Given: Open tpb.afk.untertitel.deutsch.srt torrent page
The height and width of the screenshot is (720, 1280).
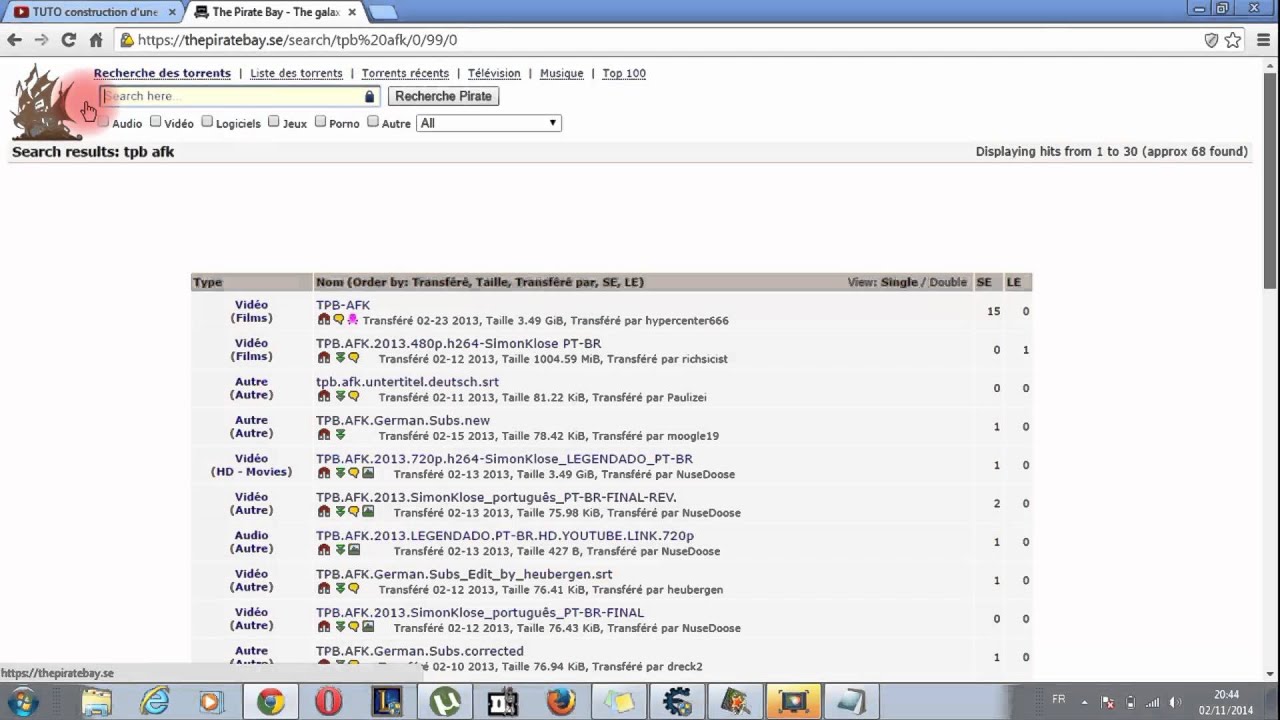Looking at the screenshot, I should point(407,382).
